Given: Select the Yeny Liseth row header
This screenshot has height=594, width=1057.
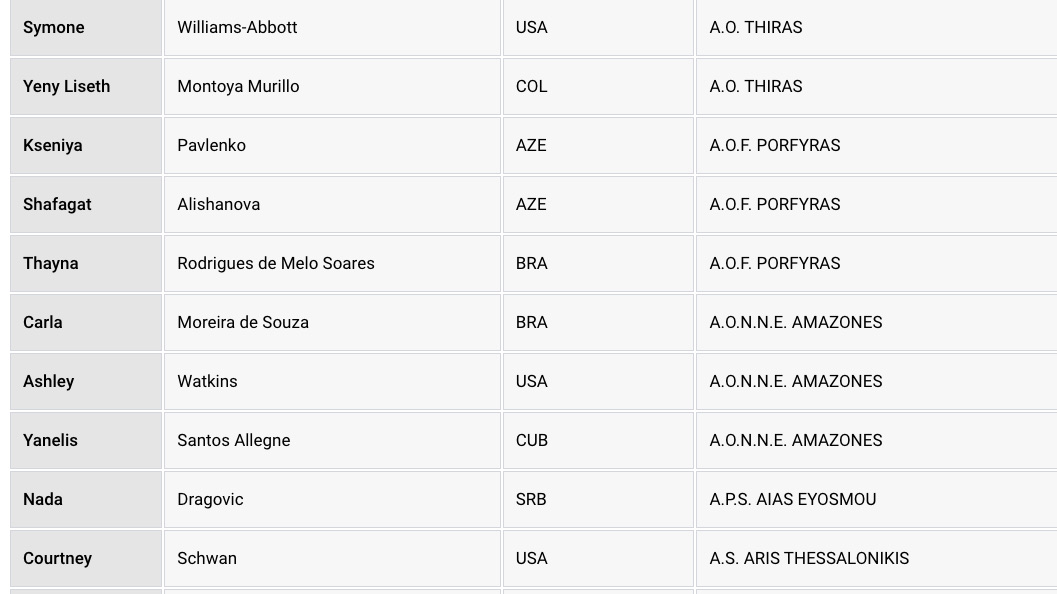Looking at the screenshot, I should coord(86,86).
